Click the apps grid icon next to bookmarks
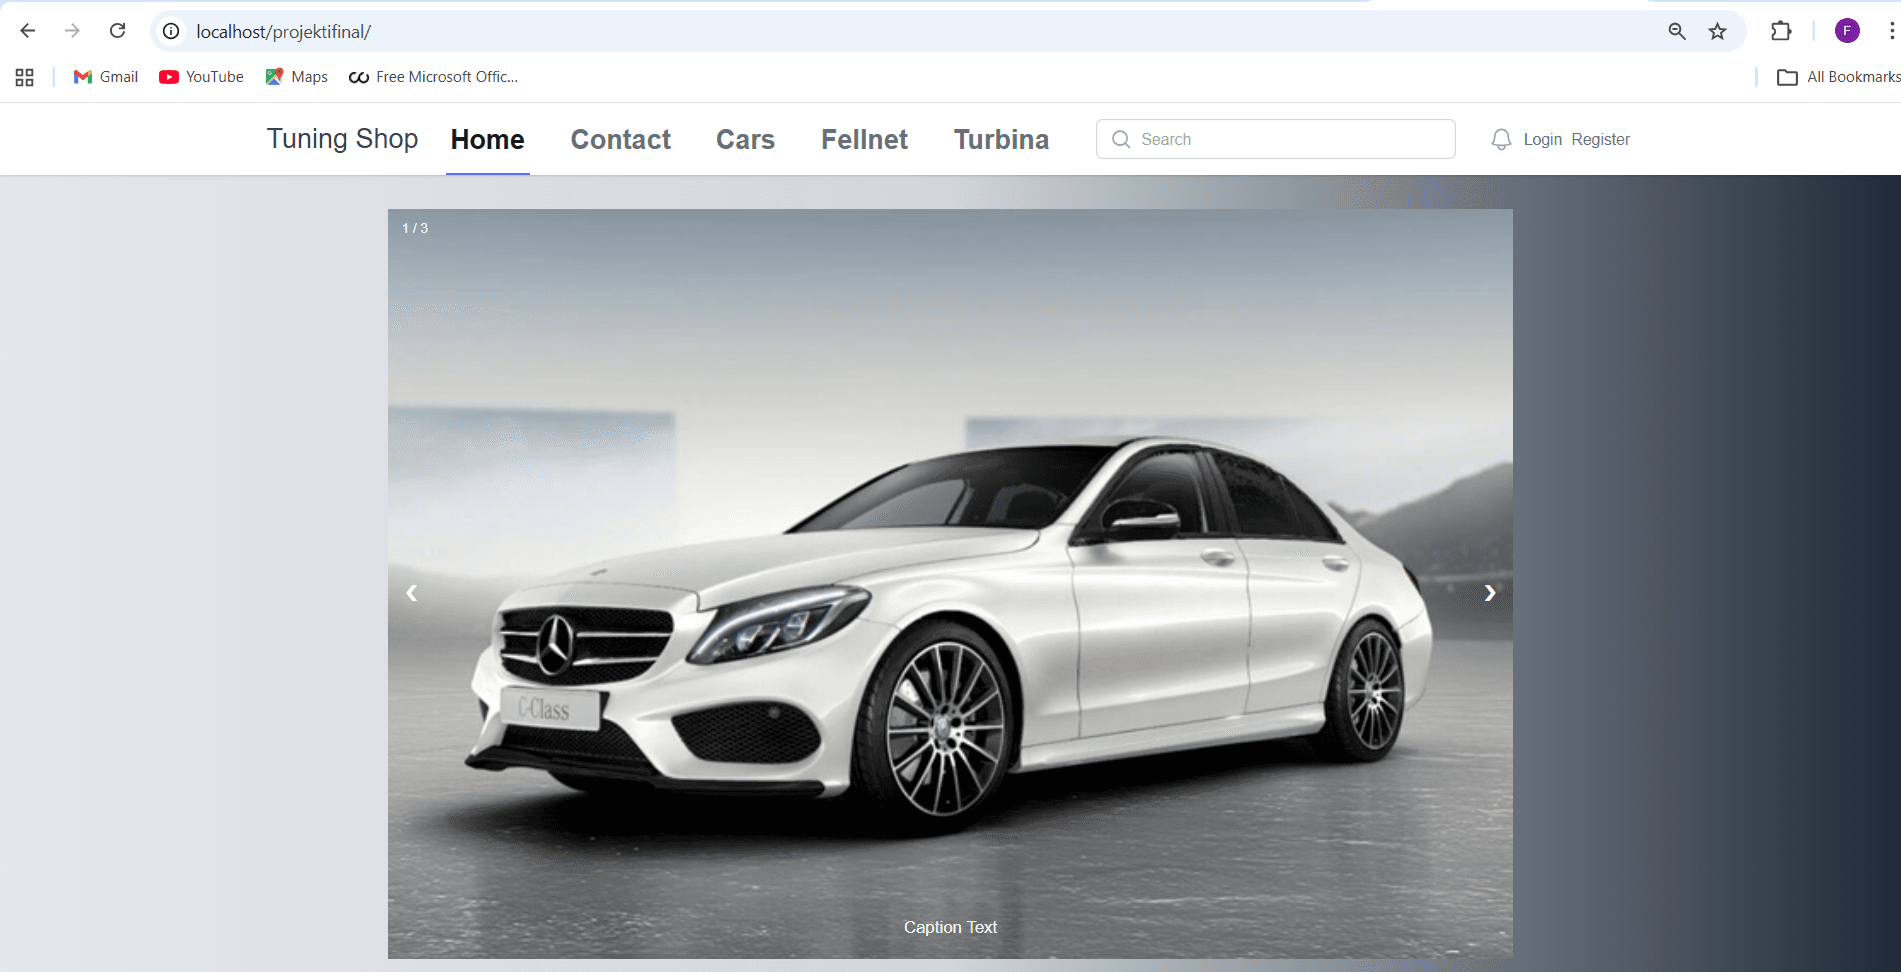This screenshot has height=972, width=1901. pyautogui.click(x=24, y=76)
